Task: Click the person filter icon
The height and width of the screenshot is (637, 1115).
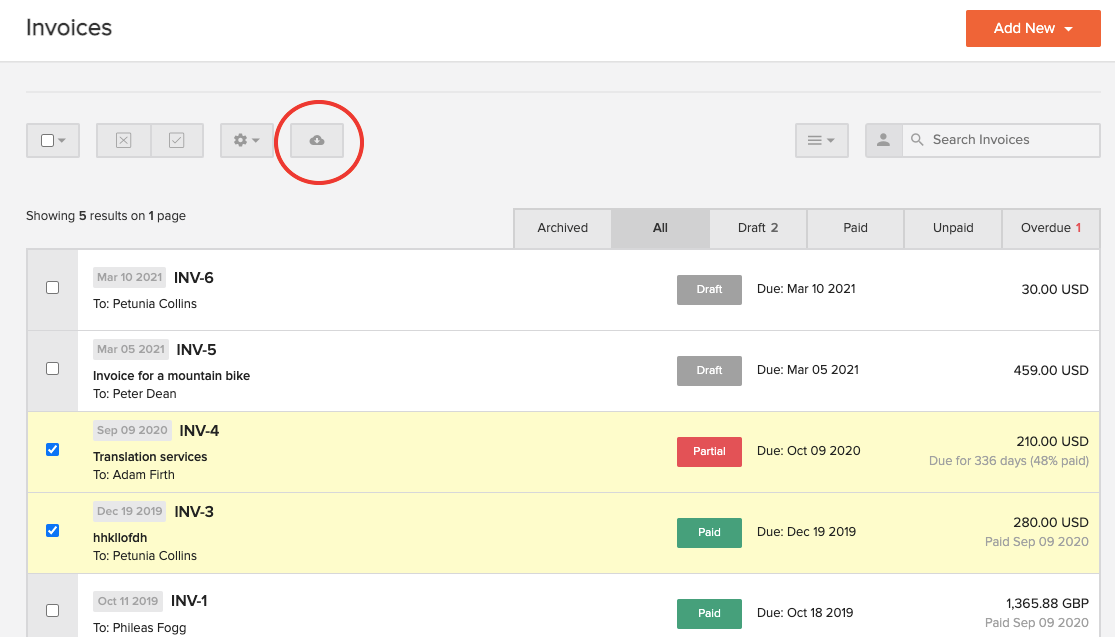Action: [883, 140]
